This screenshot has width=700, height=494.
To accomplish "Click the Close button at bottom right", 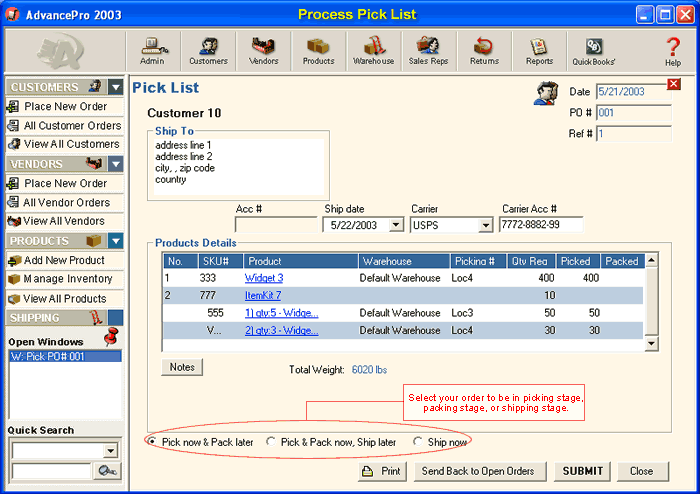I will point(642,471).
